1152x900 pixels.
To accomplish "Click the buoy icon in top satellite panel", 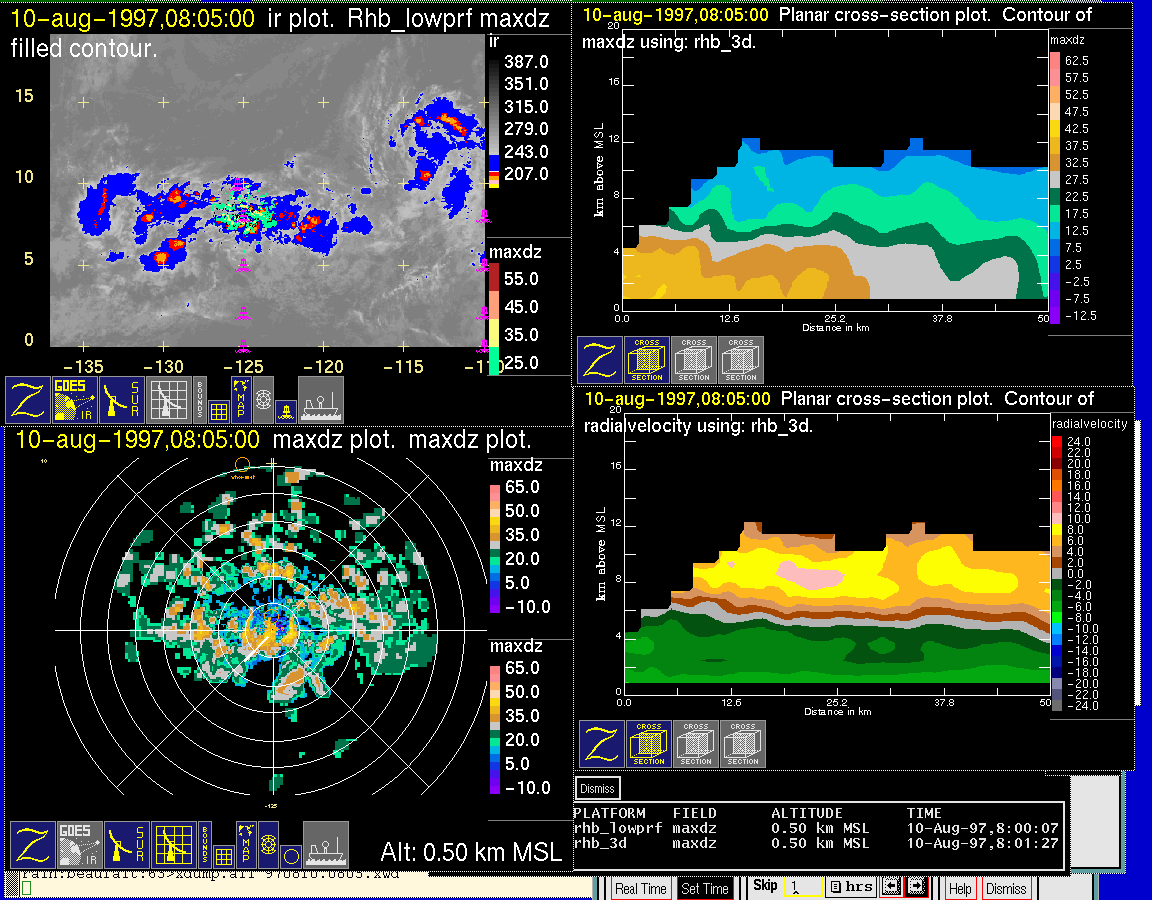I will tap(286, 410).
